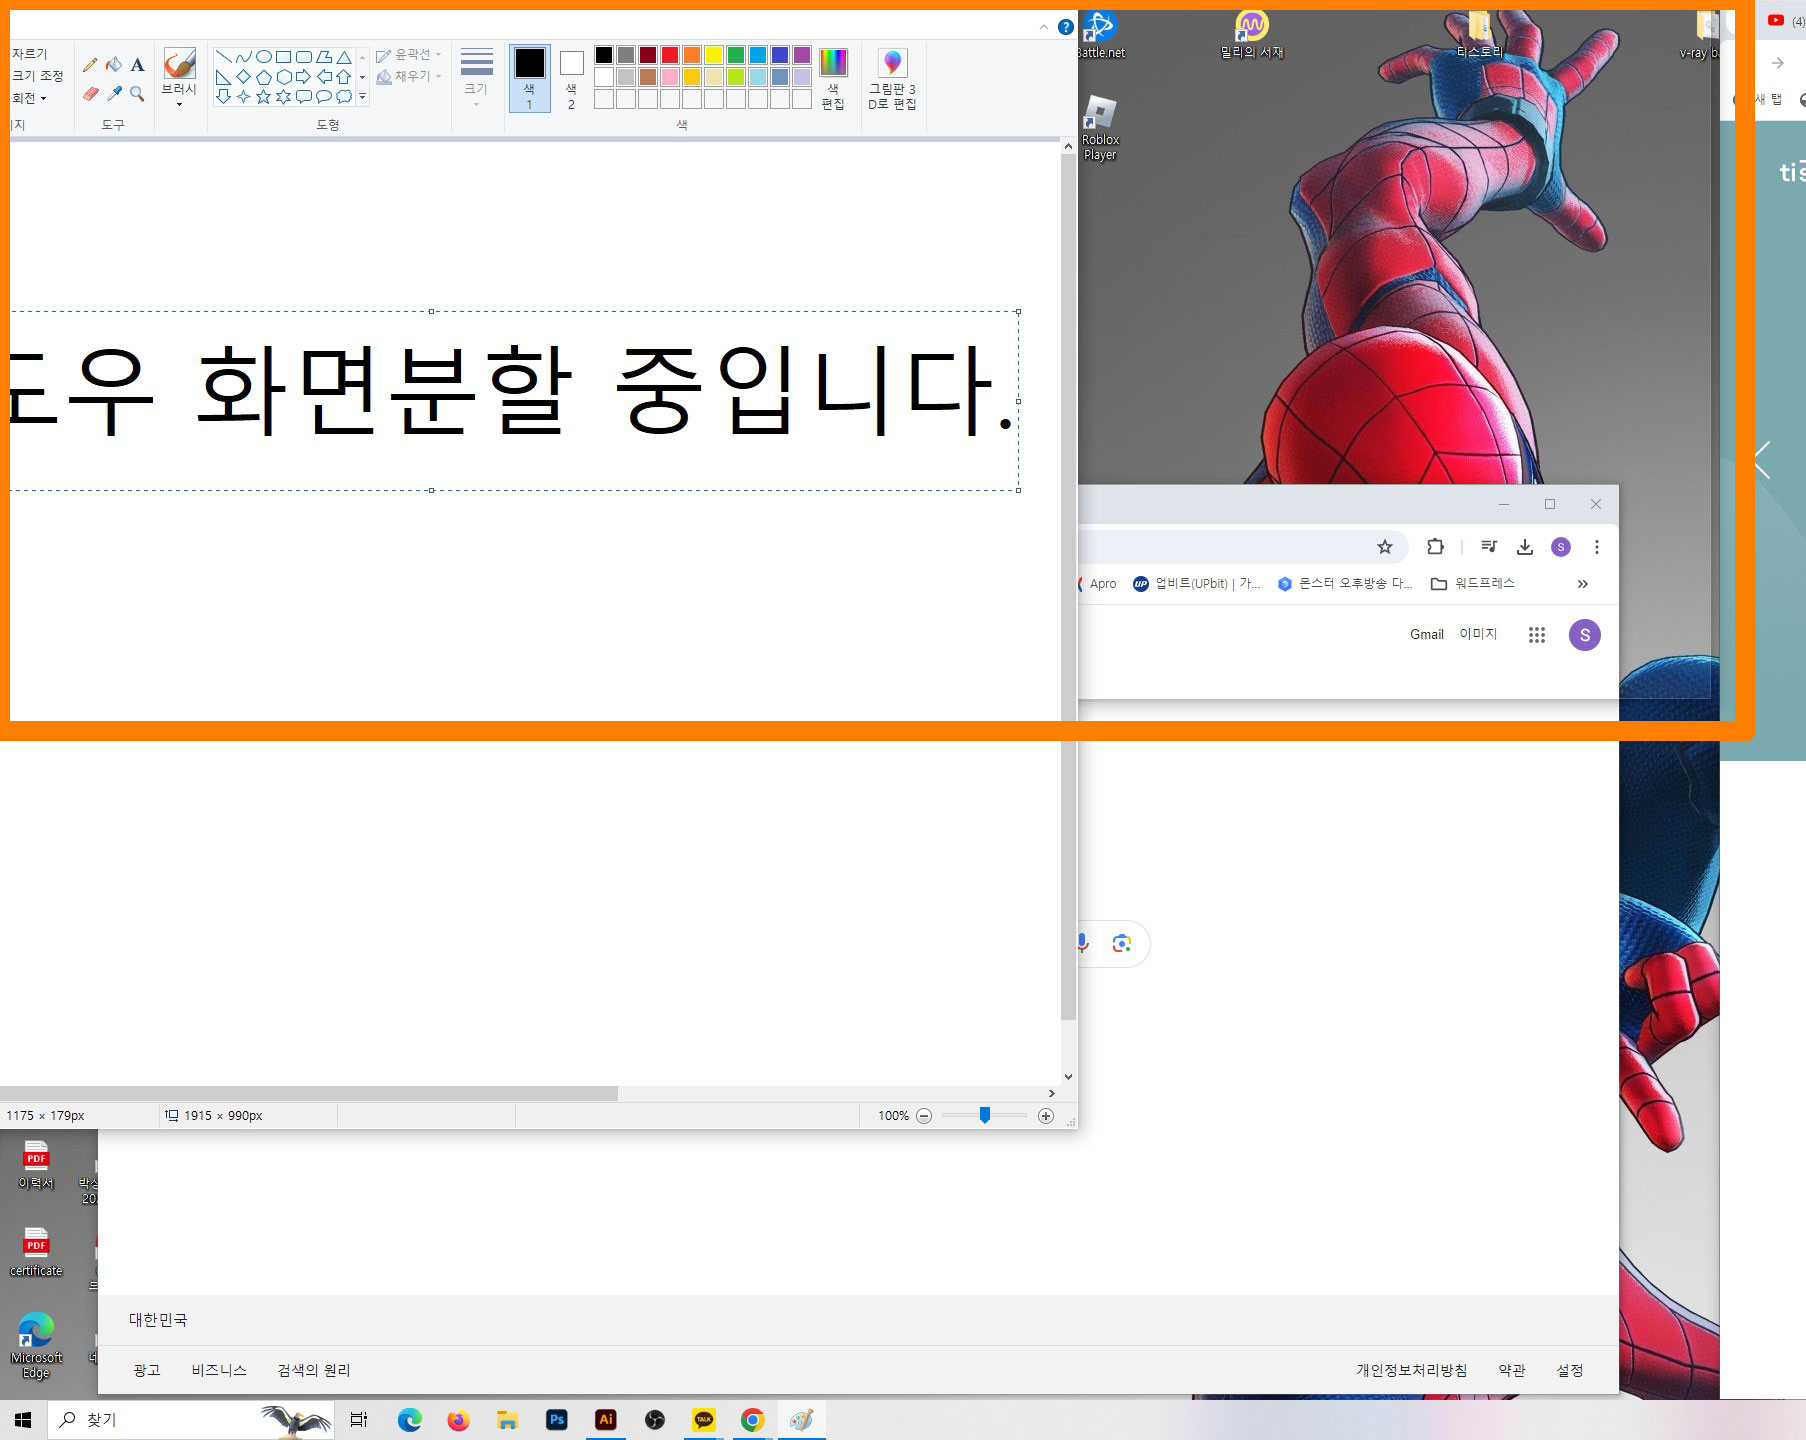Pick the rectangle shape in shapes gallery

[284, 57]
